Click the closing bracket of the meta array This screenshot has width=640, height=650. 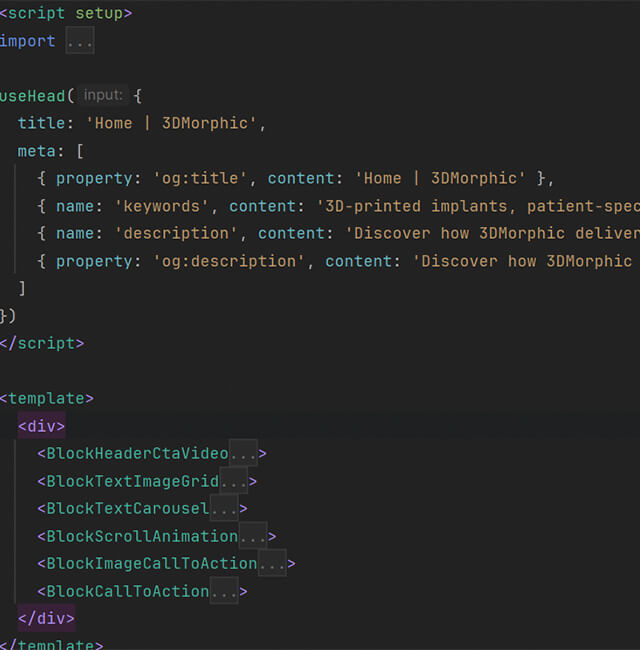(x=22, y=288)
